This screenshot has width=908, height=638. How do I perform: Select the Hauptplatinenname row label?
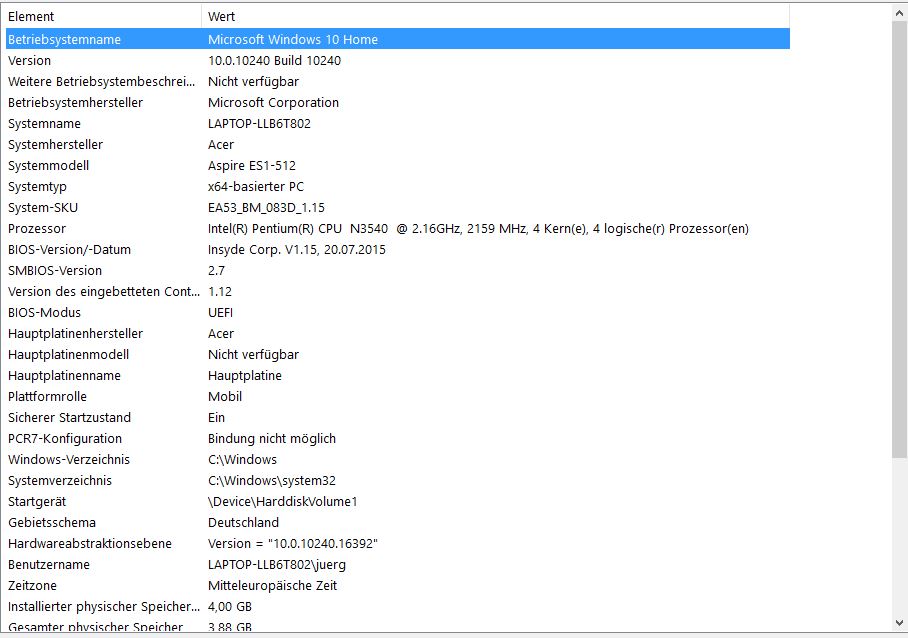[x=64, y=375]
